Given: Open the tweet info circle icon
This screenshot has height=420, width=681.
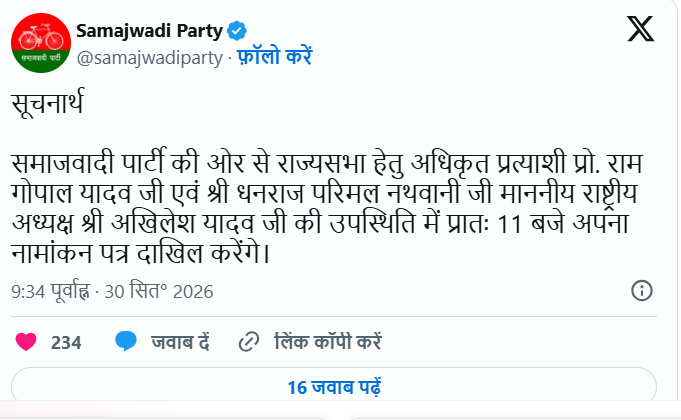Looking at the screenshot, I should [641, 291].
